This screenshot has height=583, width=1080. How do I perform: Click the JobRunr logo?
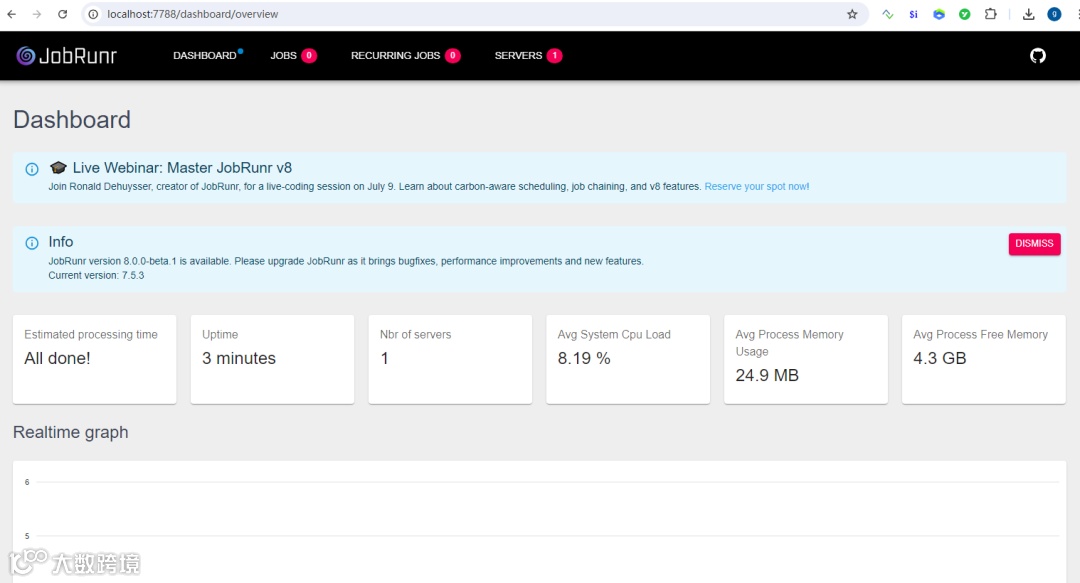pos(67,56)
